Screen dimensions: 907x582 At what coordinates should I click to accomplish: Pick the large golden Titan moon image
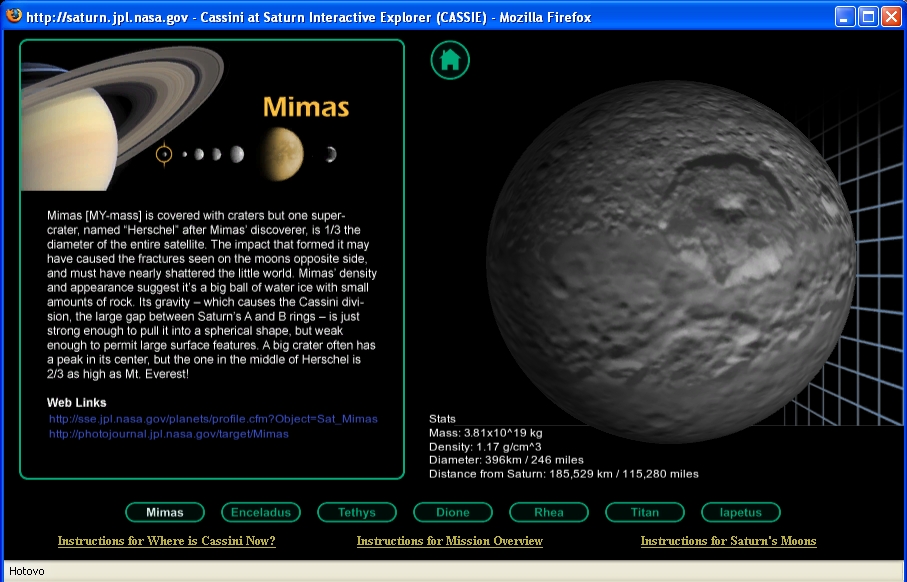[x=281, y=154]
